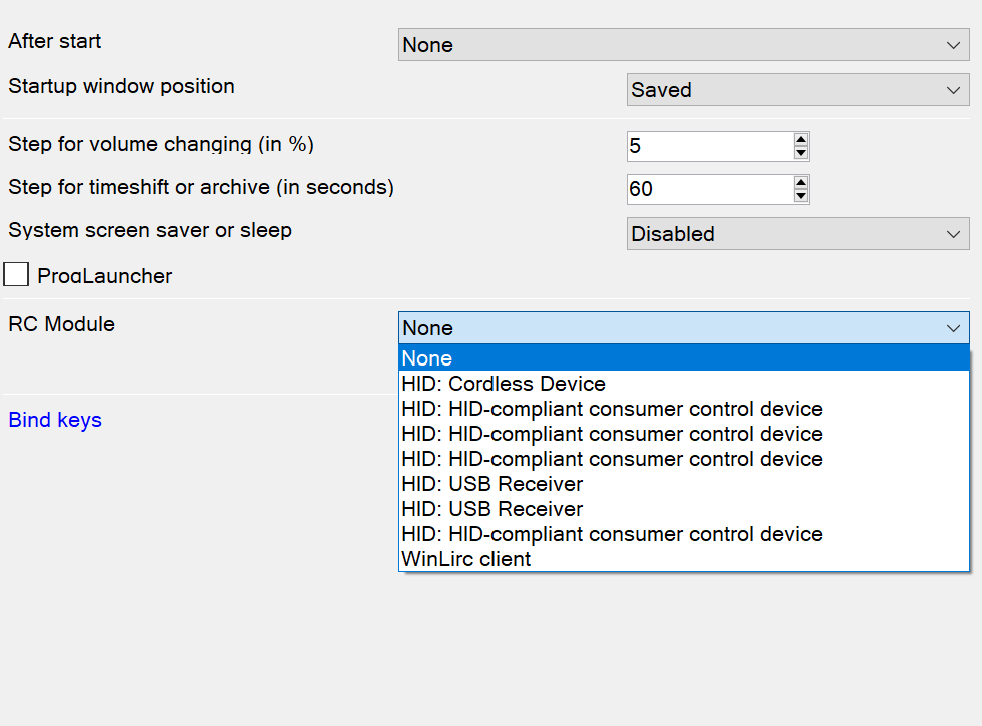Decrease the volume changing step value
The width and height of the screenshot is (982, 726).
point(800,153)
